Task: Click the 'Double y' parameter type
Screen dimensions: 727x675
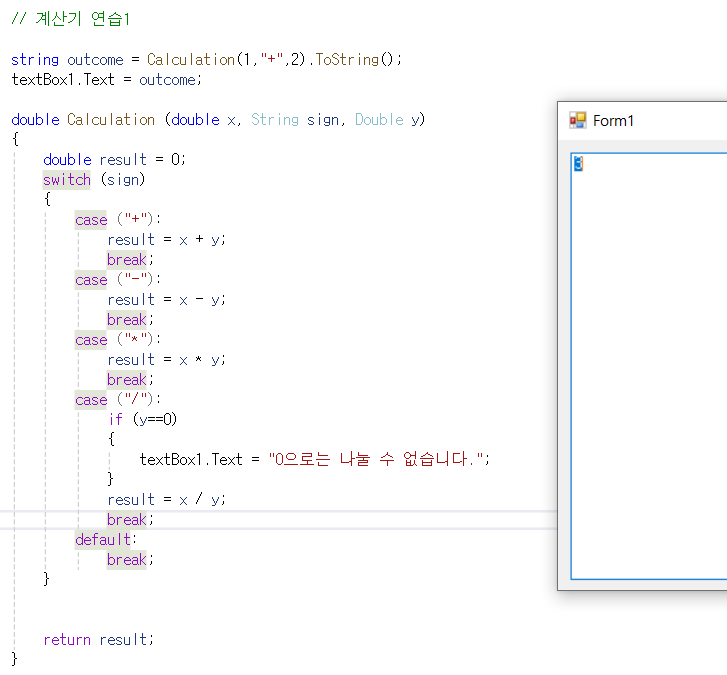Action: click(x=379, y=120)
